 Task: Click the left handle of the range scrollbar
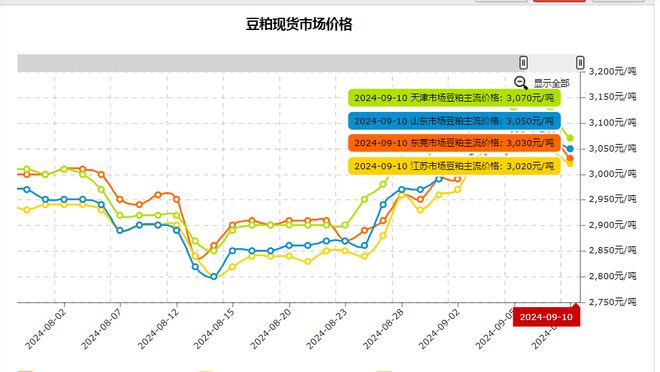pos(523,63)
